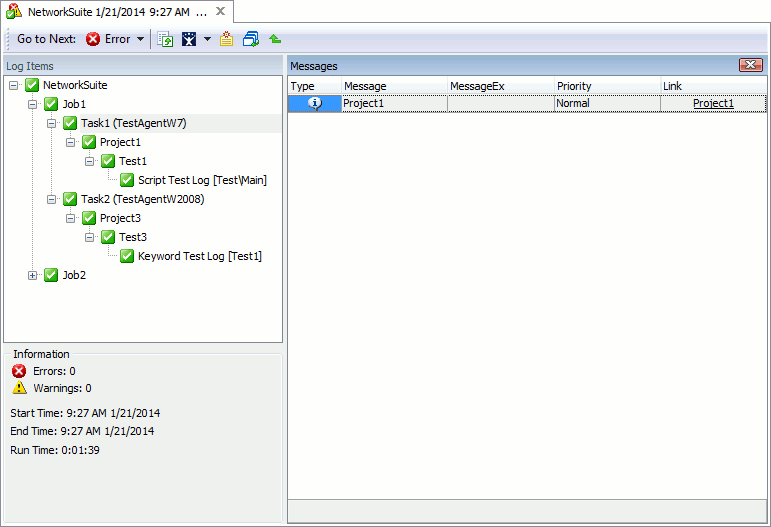Collapse the NetworkSuite root node
This screenshot has height=527, width=771.
13,86
